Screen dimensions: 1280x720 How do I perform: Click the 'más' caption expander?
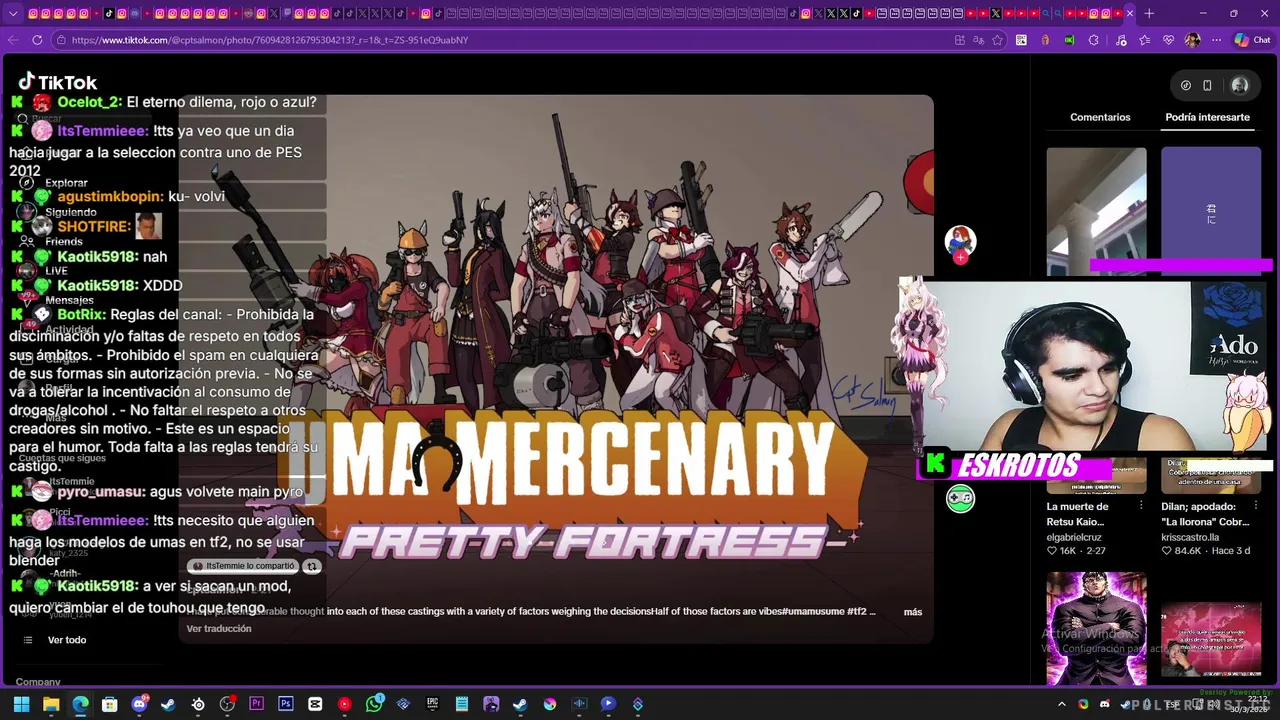tap(913, 611)
